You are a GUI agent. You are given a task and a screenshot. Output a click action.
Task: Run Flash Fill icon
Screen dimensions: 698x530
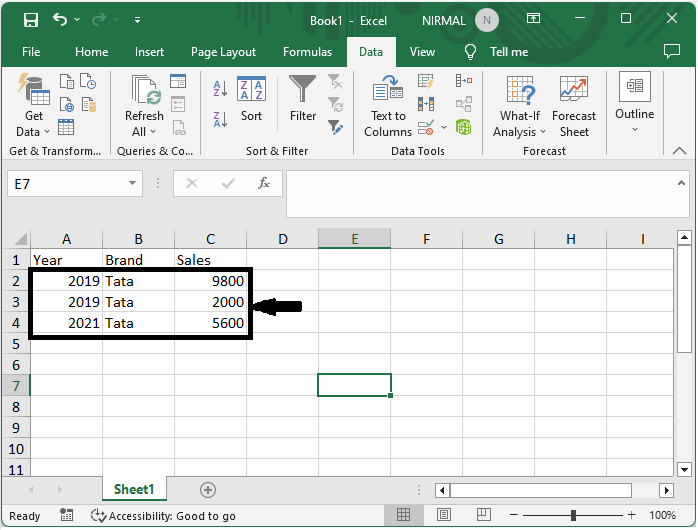[426, 81]
